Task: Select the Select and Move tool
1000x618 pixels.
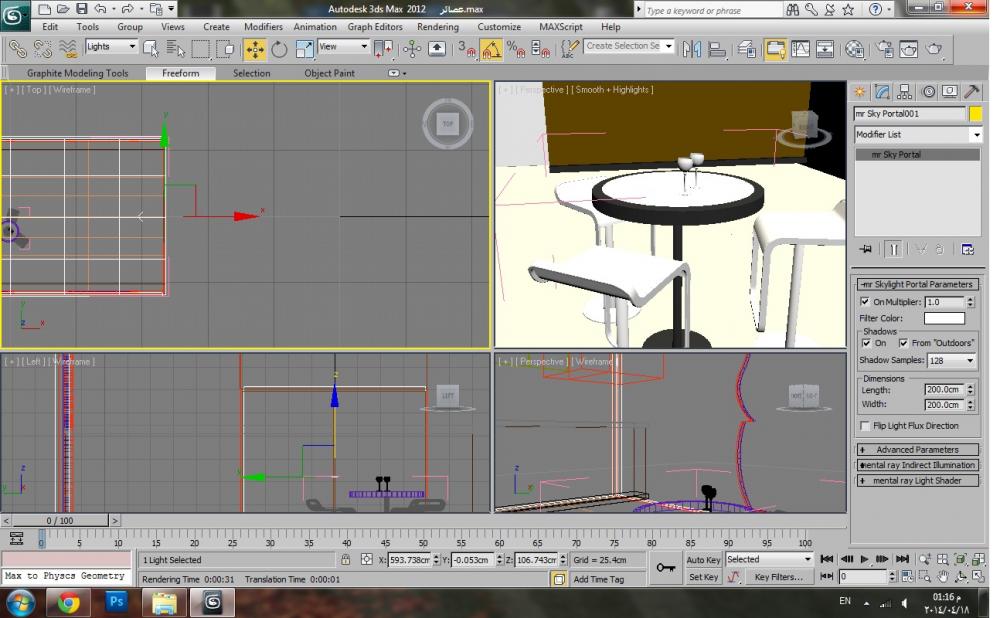Action: tap(255, 49)
